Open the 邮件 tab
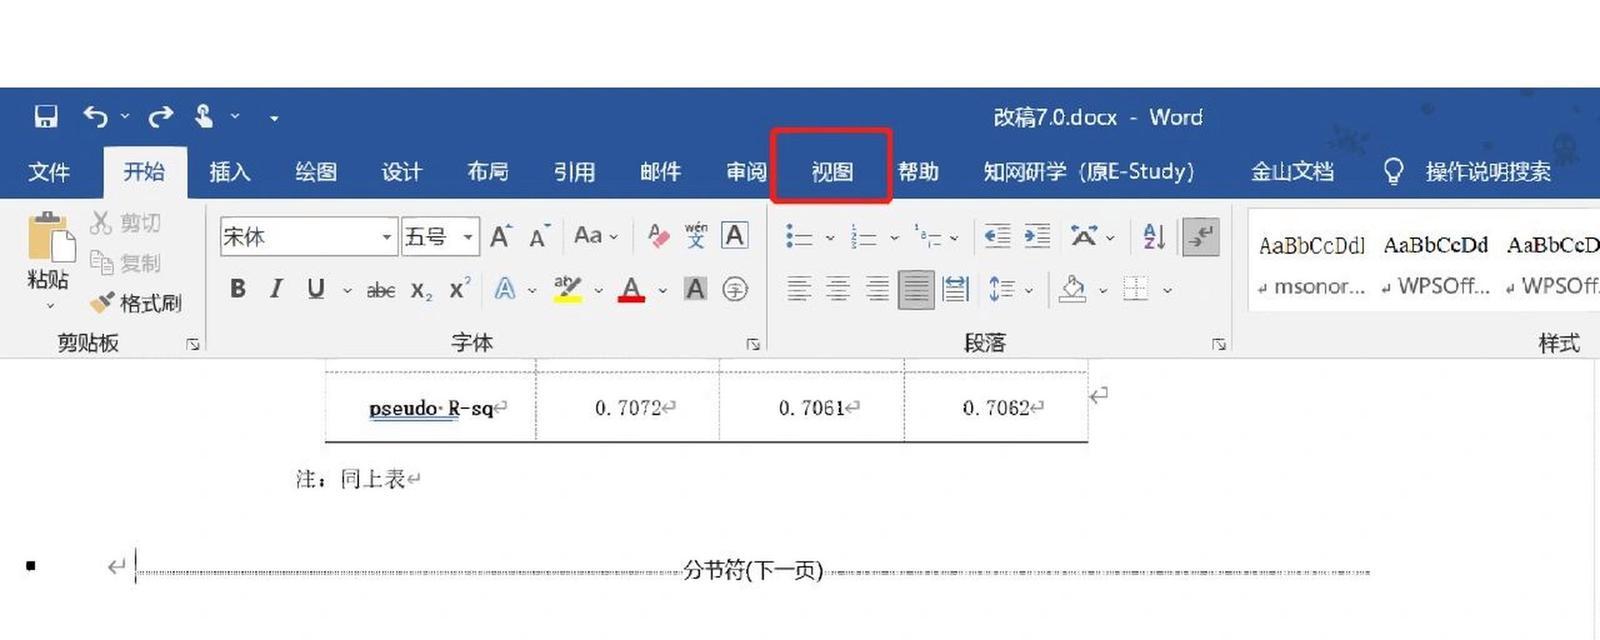This screenshot has width=1600, height=640. (660, 172)
